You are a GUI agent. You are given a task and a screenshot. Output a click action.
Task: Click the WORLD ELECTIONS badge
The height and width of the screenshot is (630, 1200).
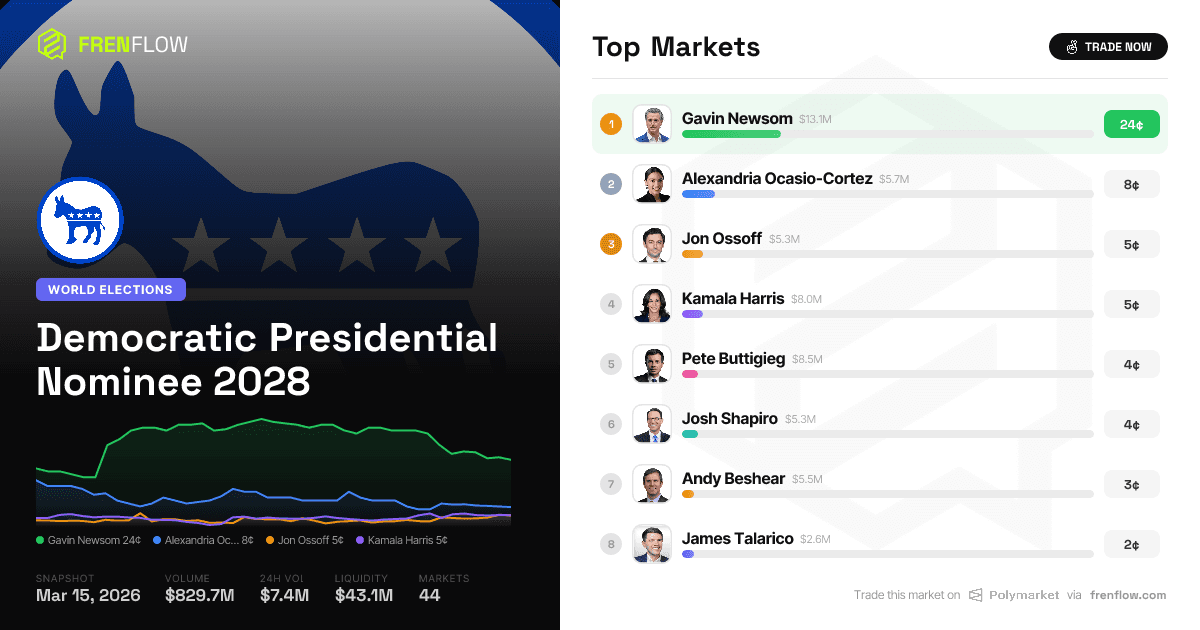coord(111,289)
